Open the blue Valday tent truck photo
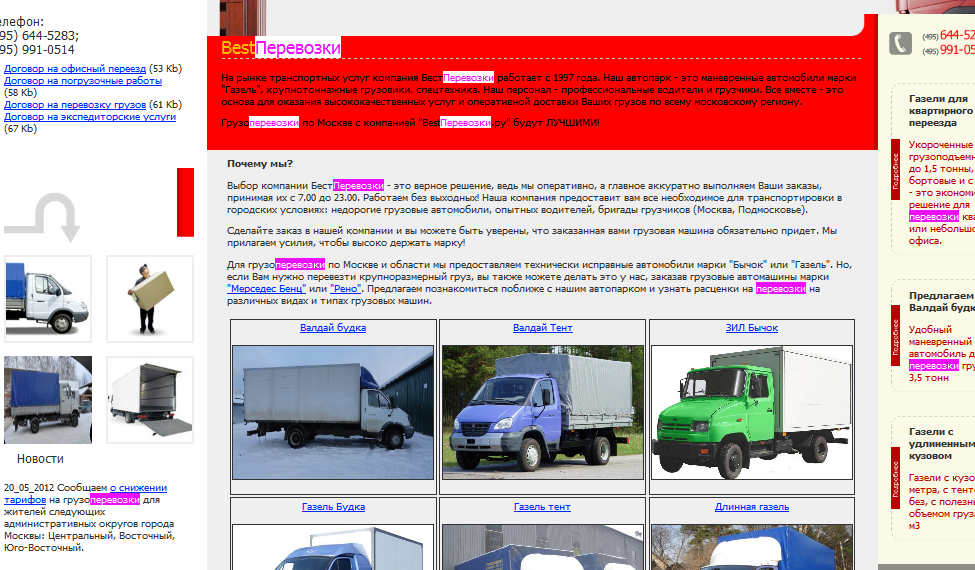 [542, 413]
